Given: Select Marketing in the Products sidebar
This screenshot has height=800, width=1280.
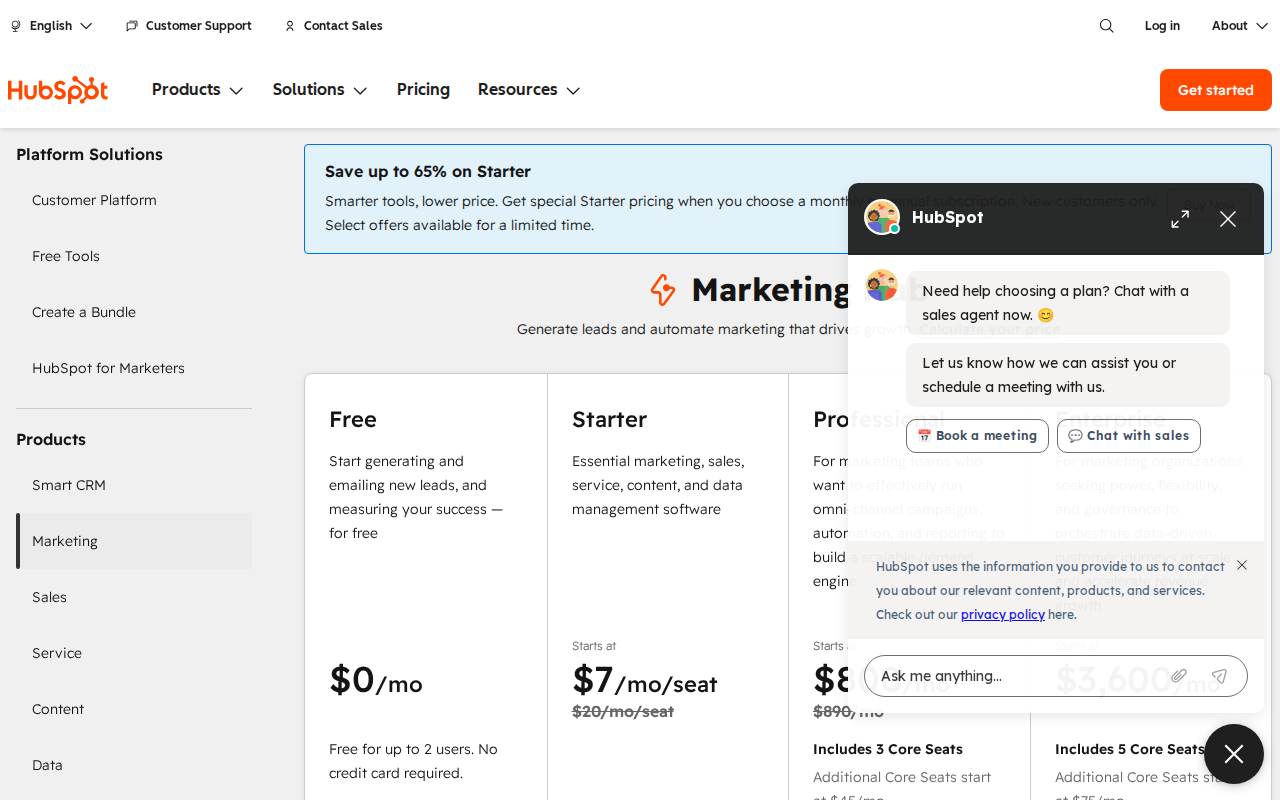Looking at the screenshot, I should click(134, 541).
